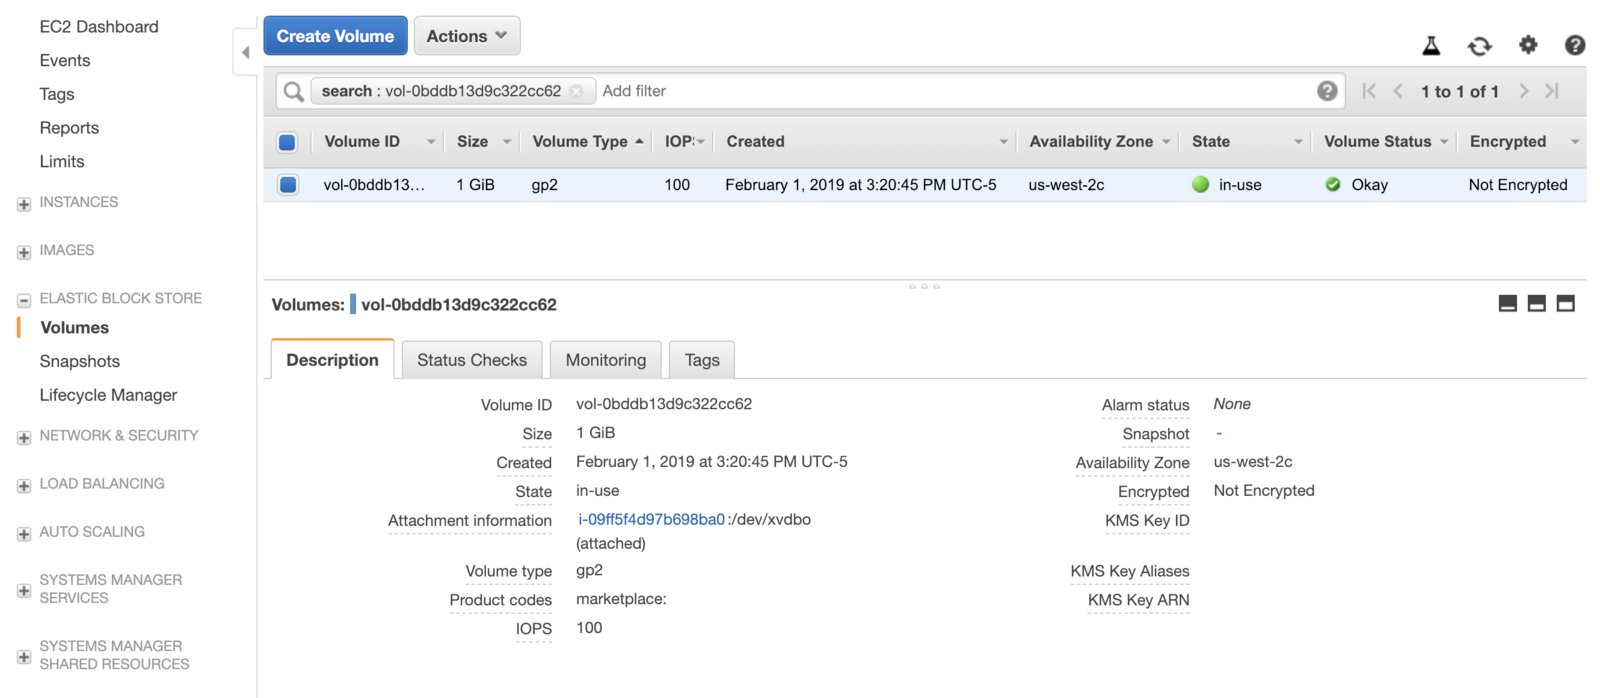Click the green in-use state indicator

pos(1201,184)
